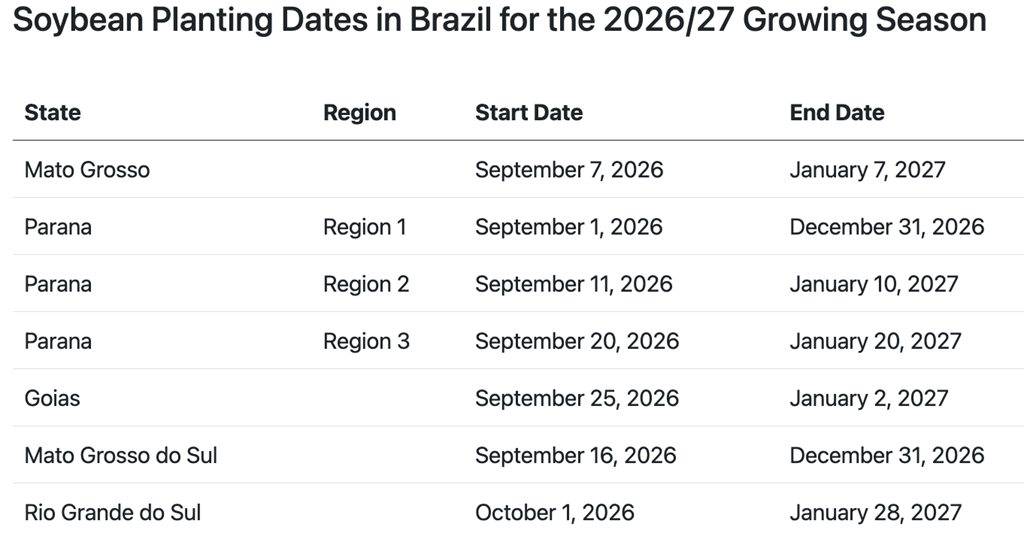Image resolution: width=1024 pixels, height=533 pixels.
Task: Select the January 20, 2027 end date
Action: tap(876, 341)
